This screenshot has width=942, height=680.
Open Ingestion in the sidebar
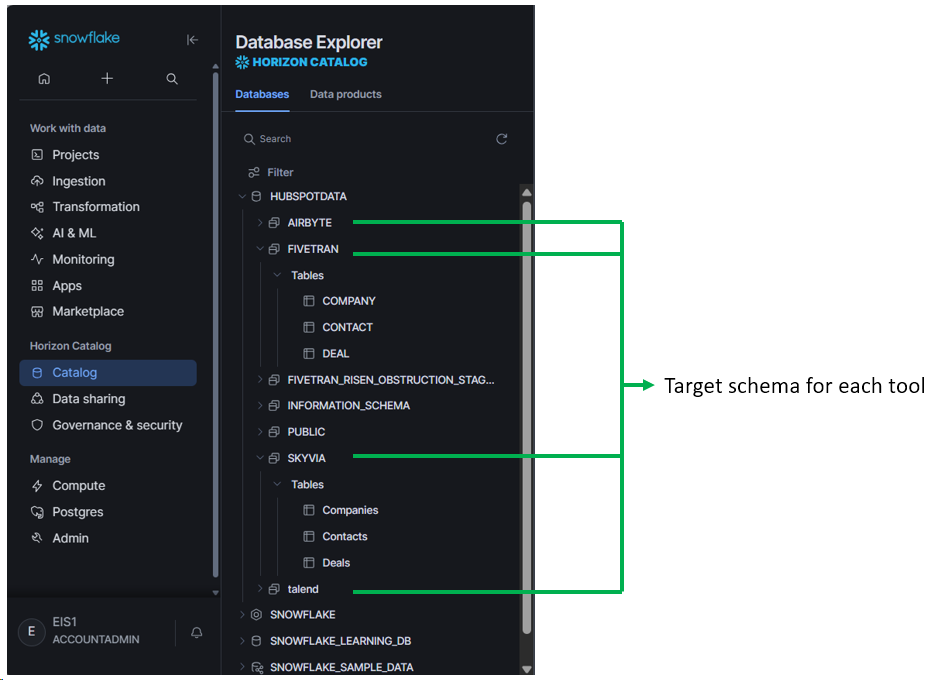tap(108, 181)
